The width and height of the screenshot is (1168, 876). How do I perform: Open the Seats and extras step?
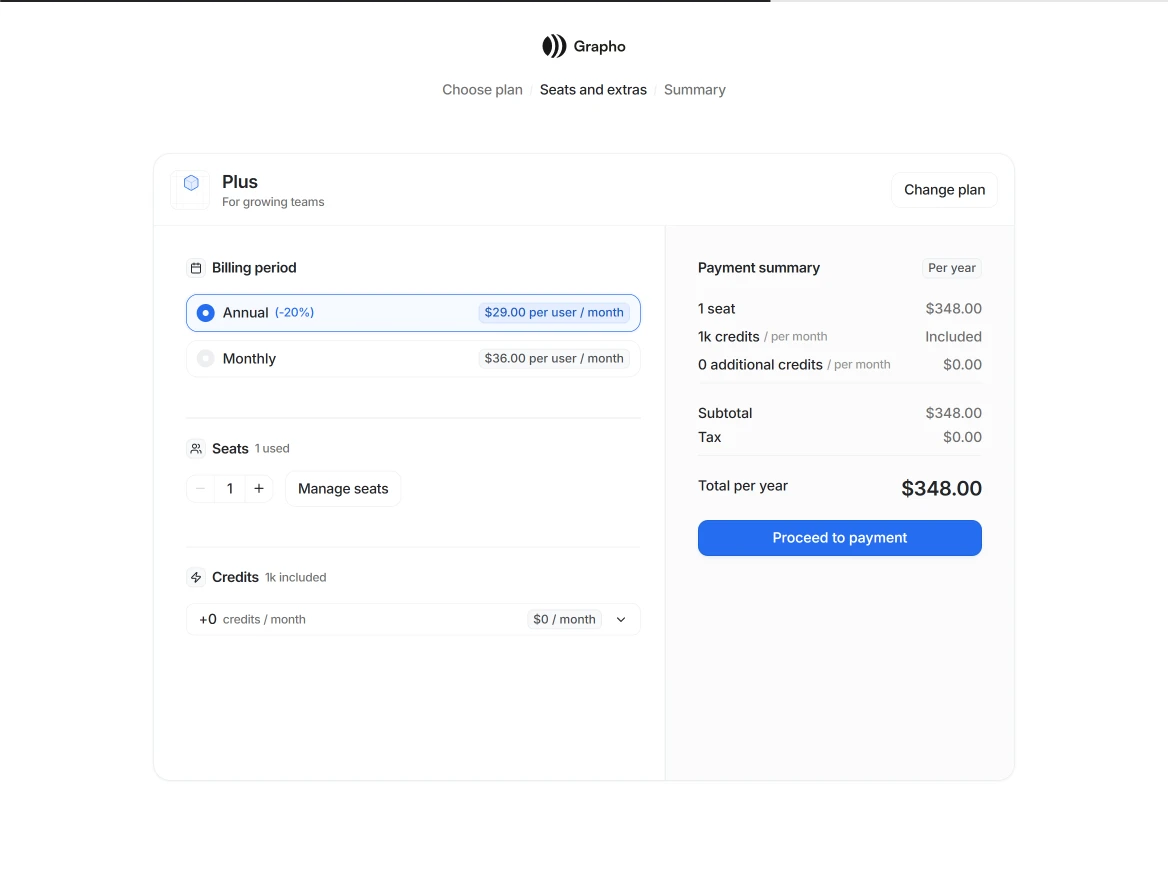click(593, 90)
